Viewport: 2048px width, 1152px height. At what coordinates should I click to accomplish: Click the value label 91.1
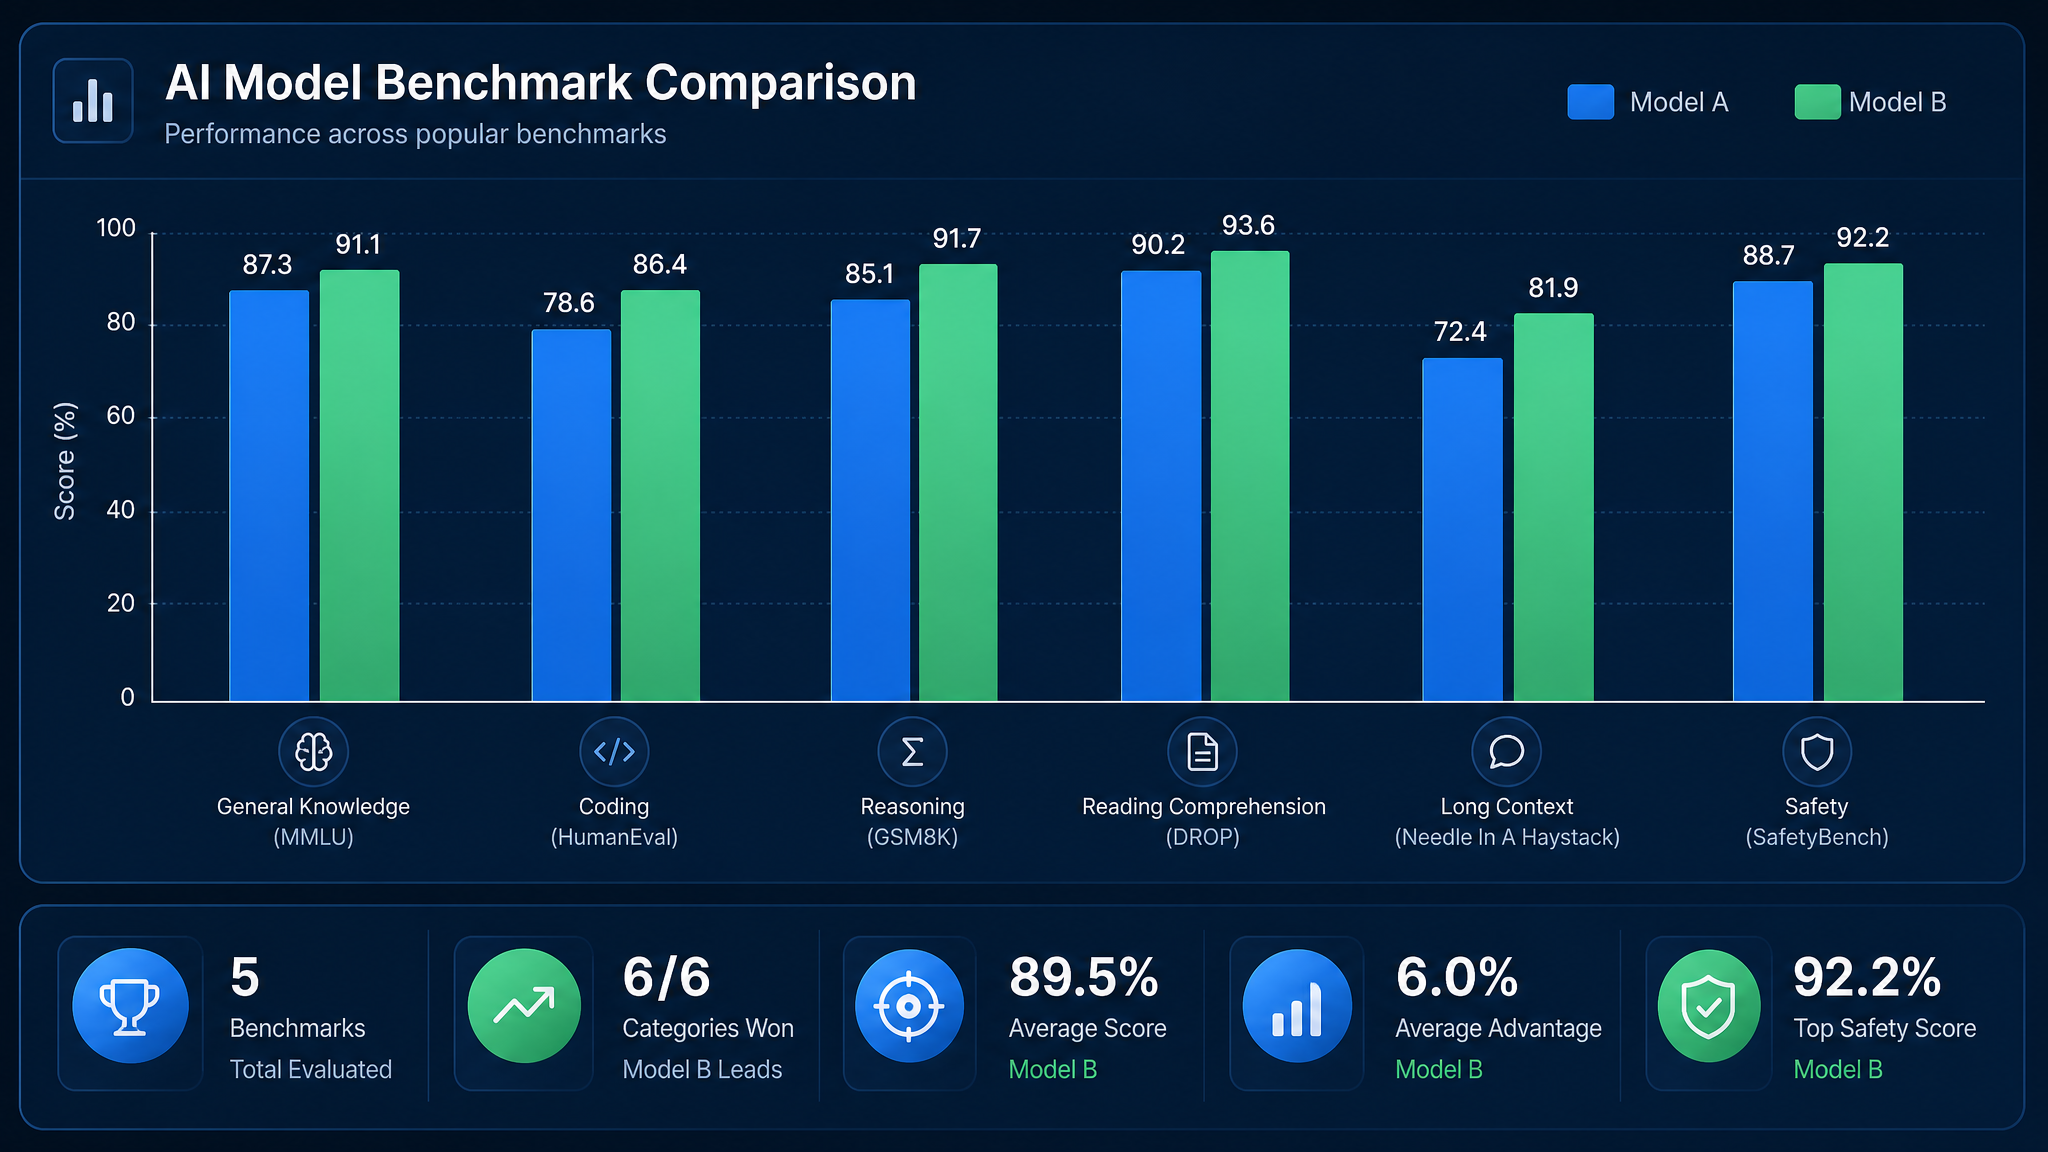coord(358,245)
